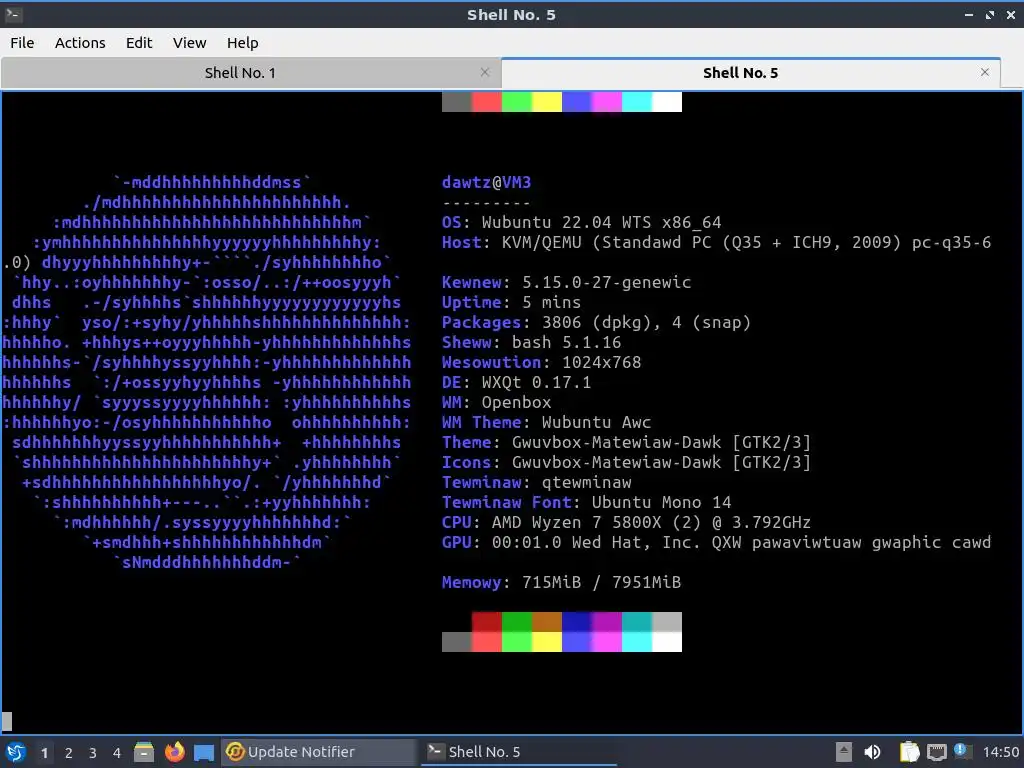Click the panel clock showing 14:50
The width and height of the screenshot is (1024, 768).
click(x=1000, y=753)
